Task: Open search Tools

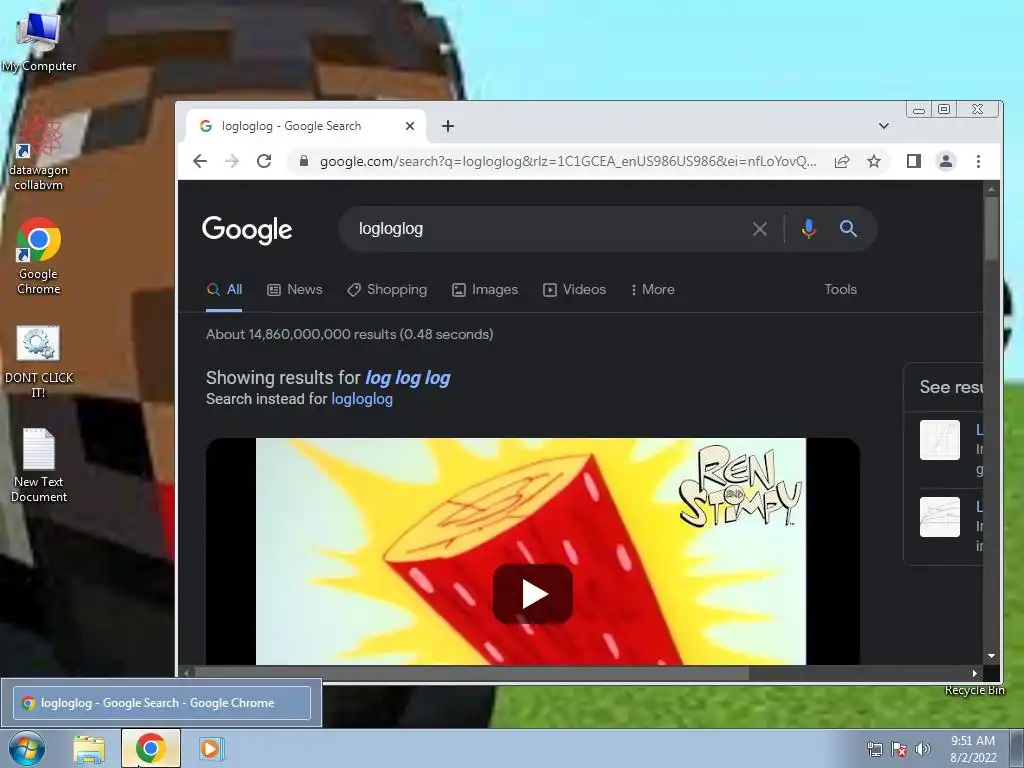Action: click(840, 289)
